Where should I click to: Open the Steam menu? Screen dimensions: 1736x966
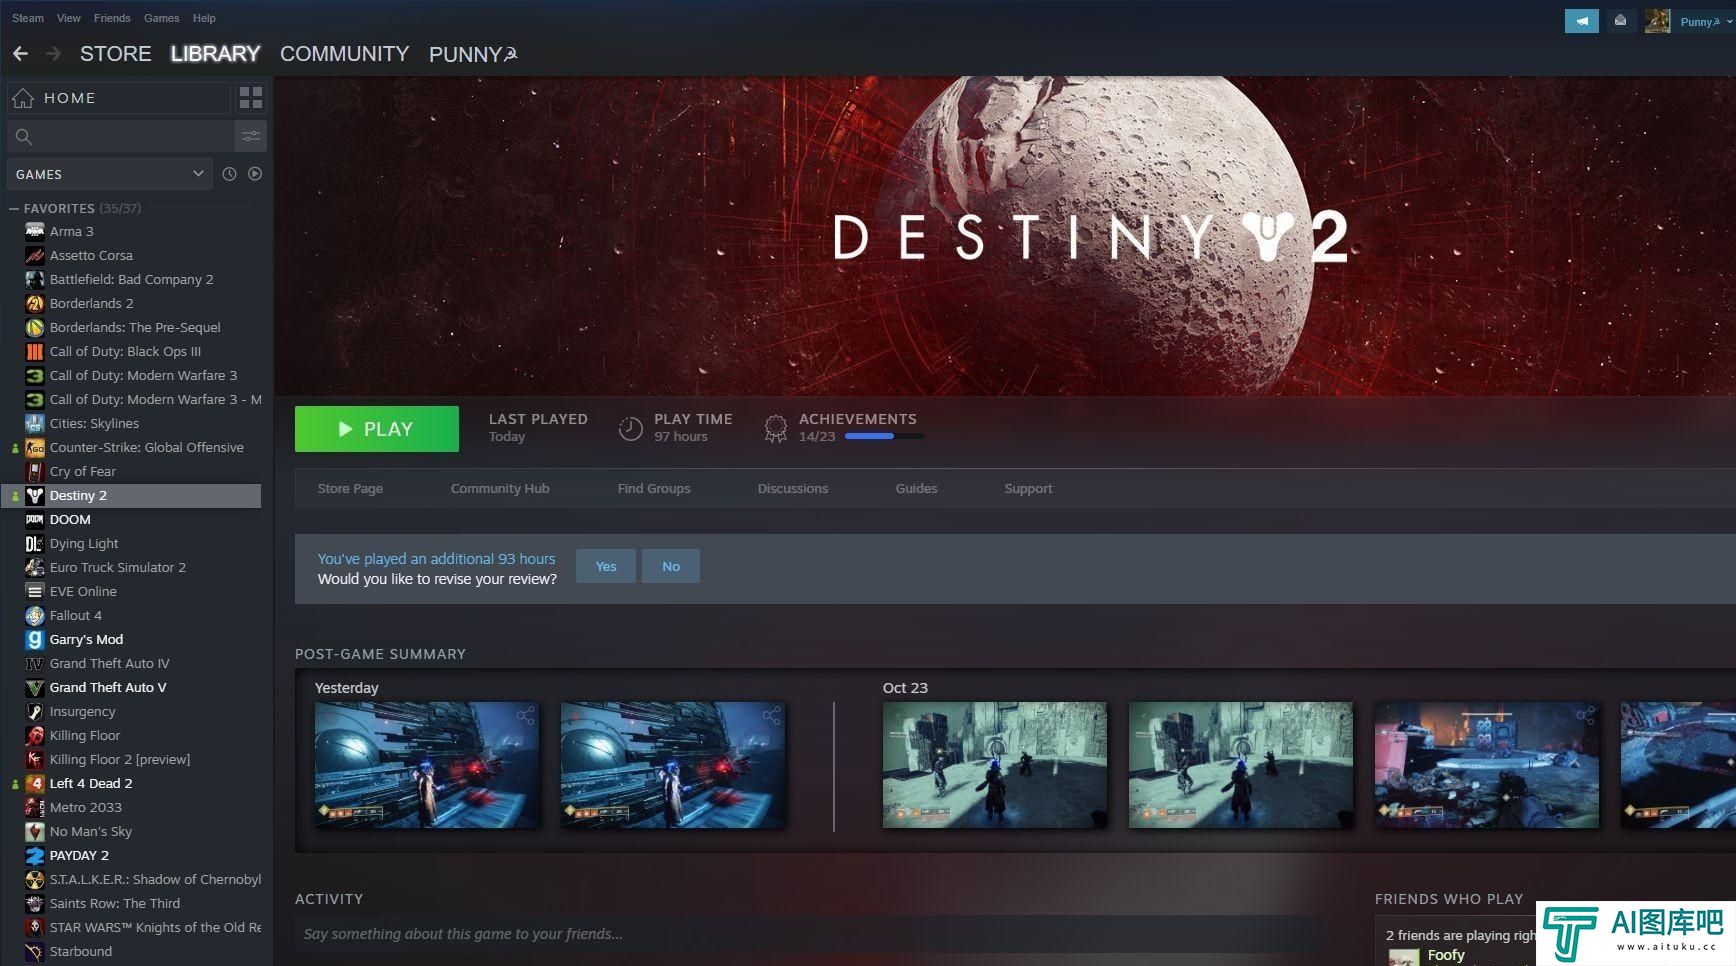(x=28, y=18)
